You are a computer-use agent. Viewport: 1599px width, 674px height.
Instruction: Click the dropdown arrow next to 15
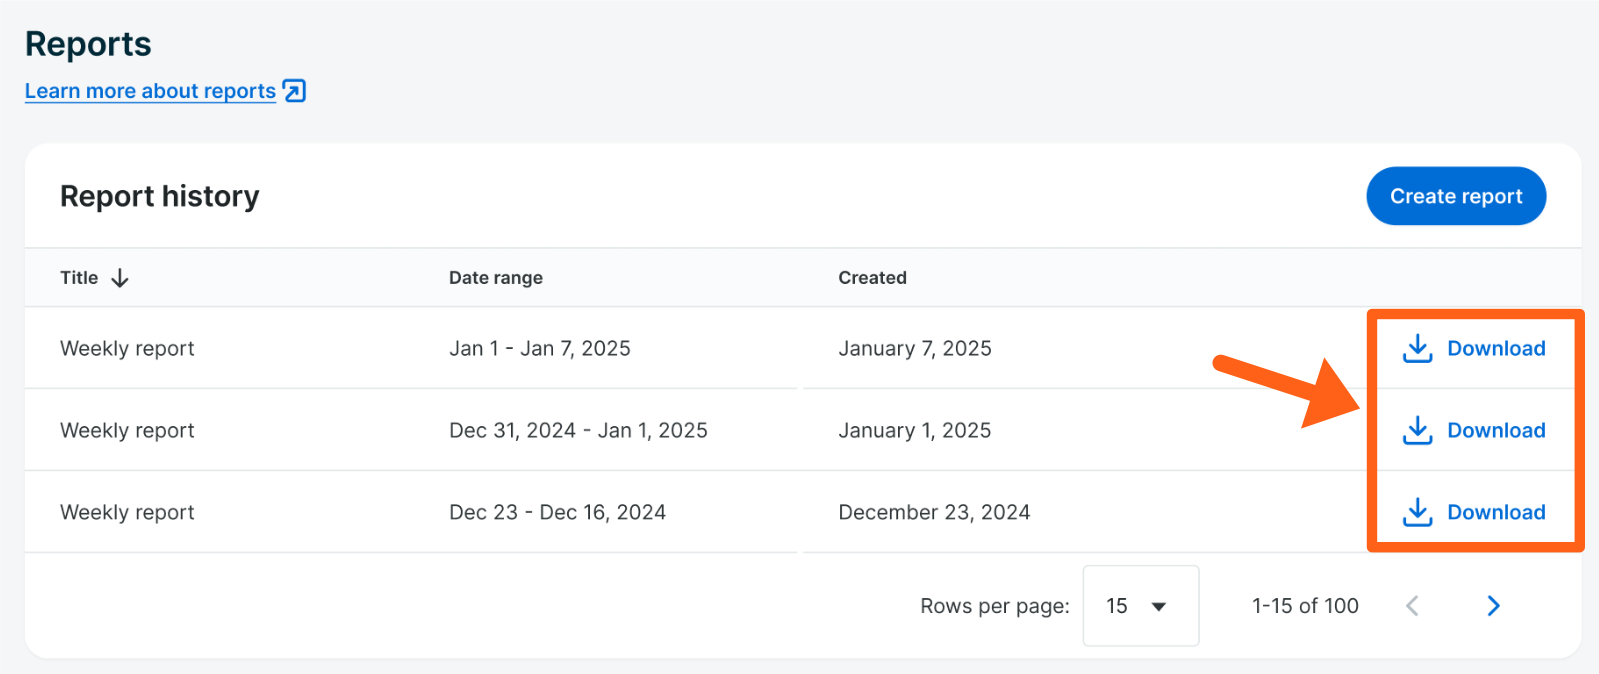pos(1159,606)
